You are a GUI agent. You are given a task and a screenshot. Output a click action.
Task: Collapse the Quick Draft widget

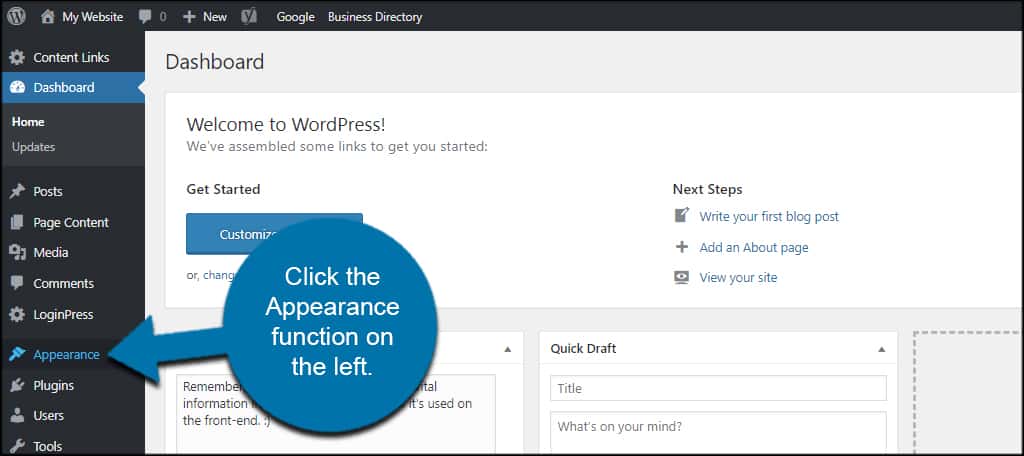[882, 350]
